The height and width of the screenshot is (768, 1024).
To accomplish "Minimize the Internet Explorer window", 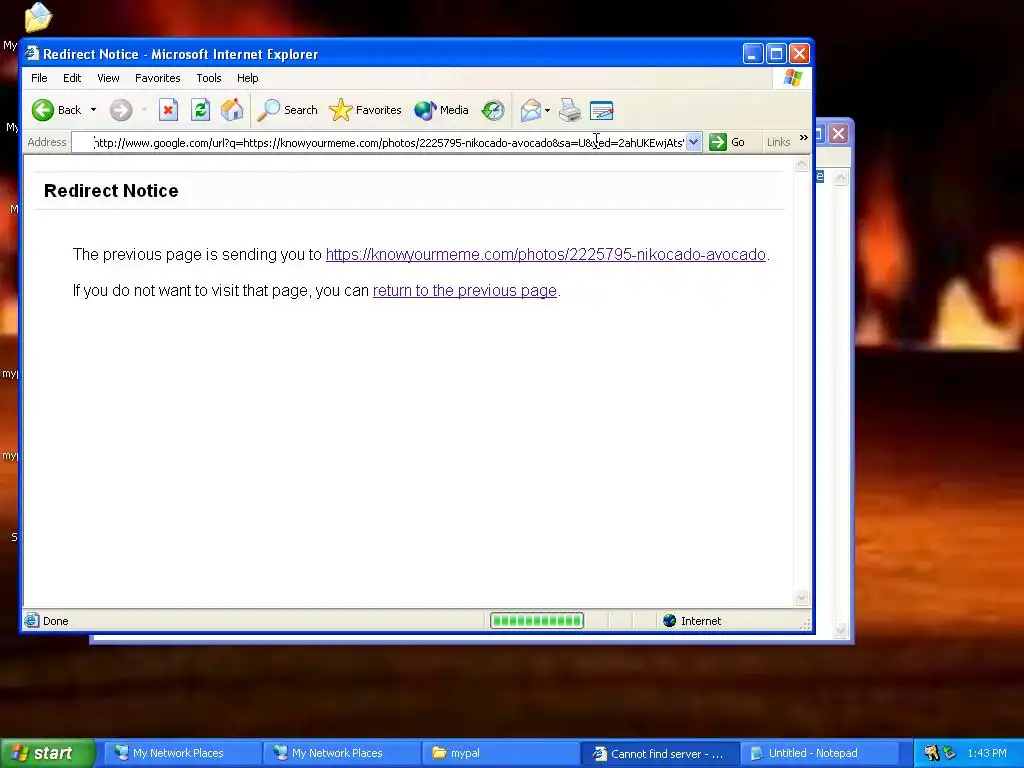I will (753, 54).
